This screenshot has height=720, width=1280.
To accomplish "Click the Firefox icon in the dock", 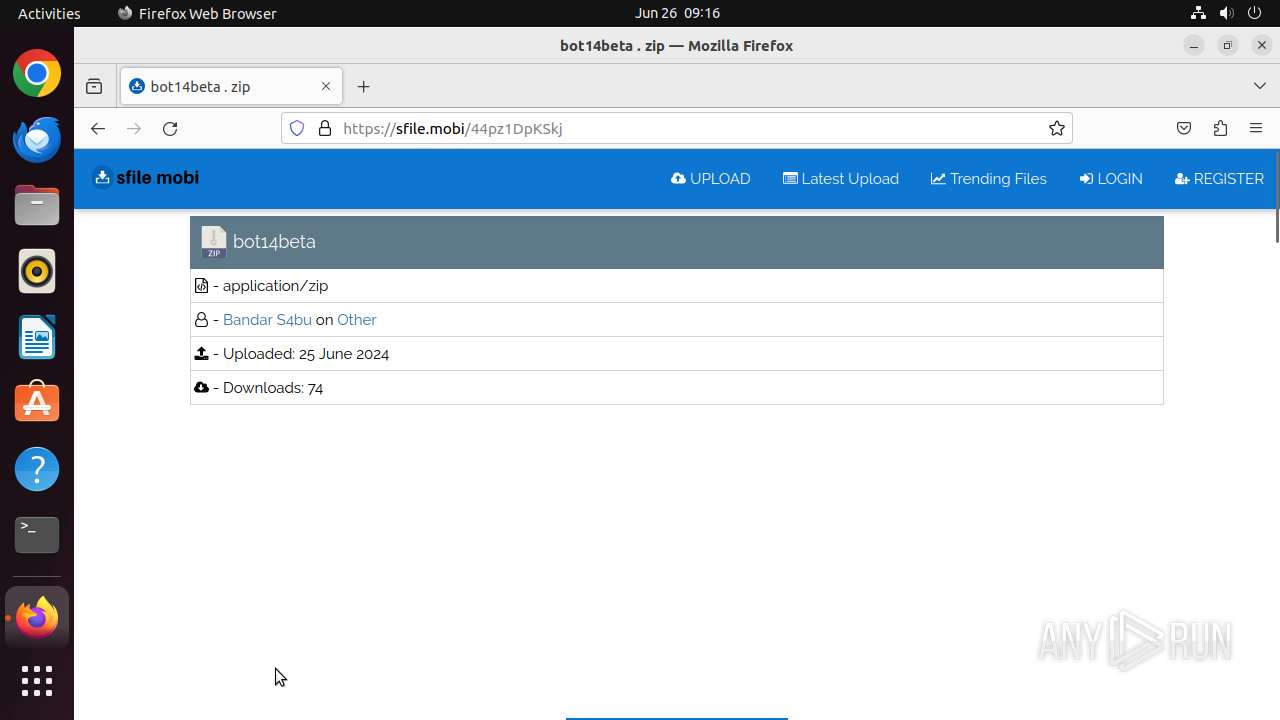I will coord(37,617).
